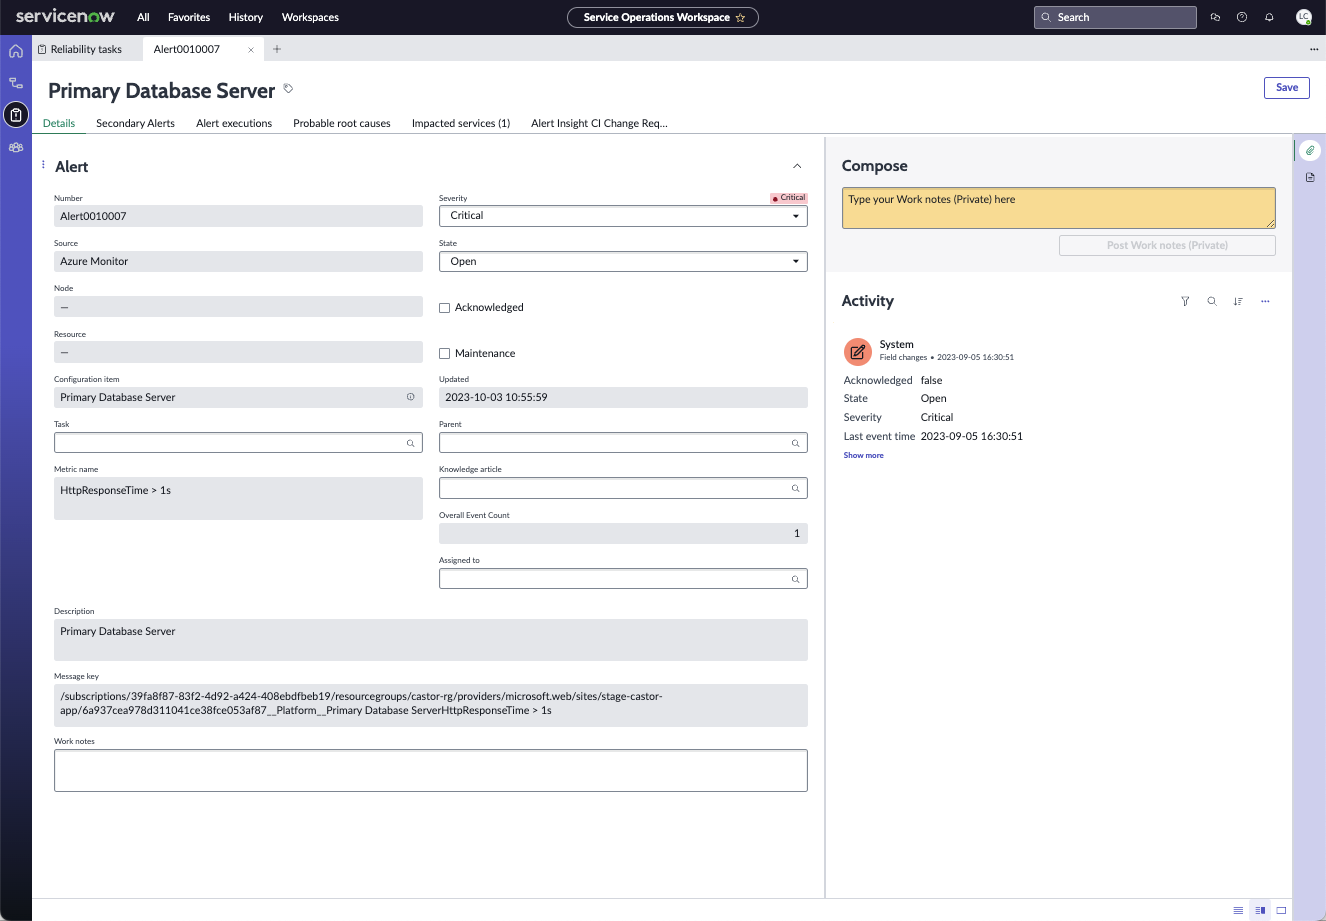Image resolution: width=1326 pixels, height=921 pixels.
Task: Select the Details tab
Action: [x=59, y=123]
